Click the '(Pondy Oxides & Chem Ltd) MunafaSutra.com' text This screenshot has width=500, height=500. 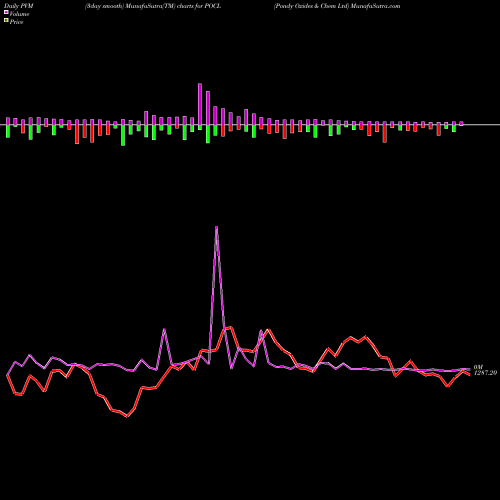[337, 6]
